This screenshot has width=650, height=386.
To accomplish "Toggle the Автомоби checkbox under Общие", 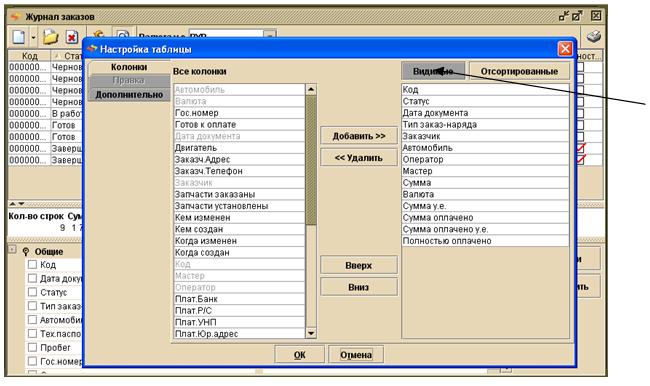I will click(x=32, y=320).
